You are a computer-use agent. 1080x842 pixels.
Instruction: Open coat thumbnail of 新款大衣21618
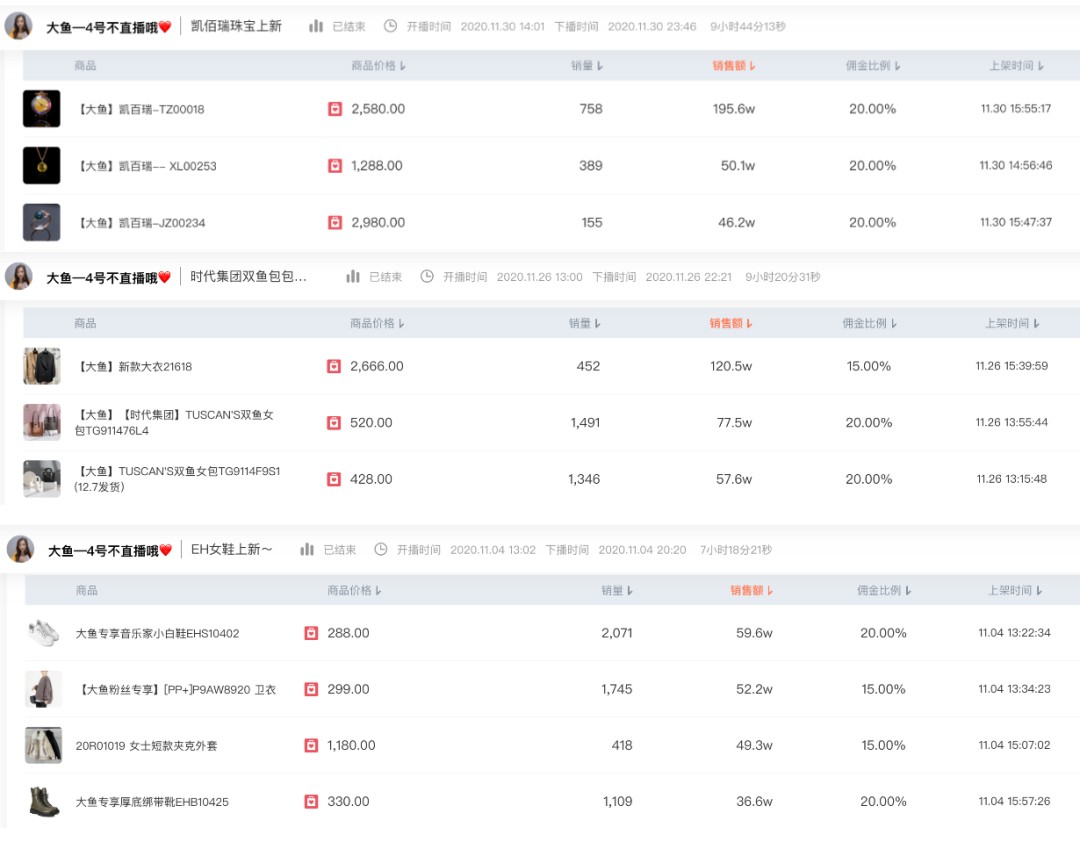tap(42, 366)
